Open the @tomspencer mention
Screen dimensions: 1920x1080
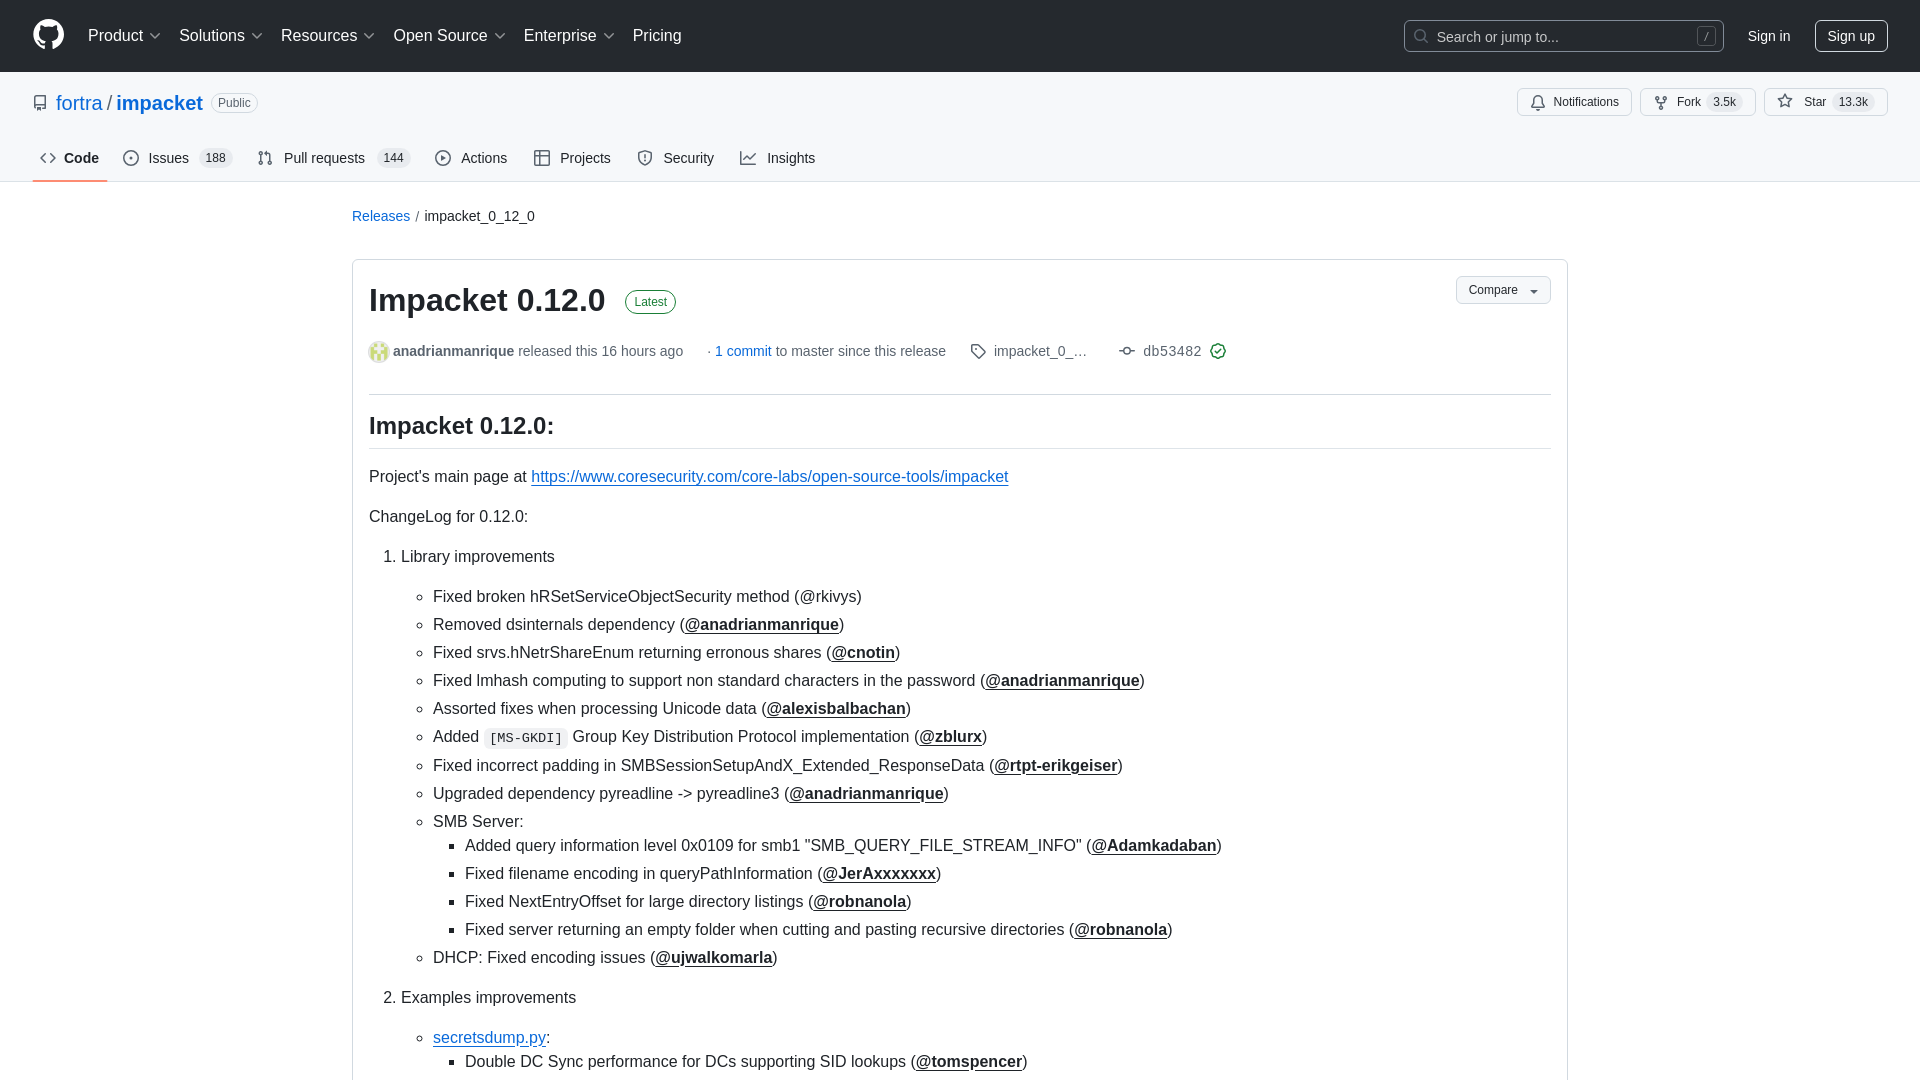point(969,1062)
